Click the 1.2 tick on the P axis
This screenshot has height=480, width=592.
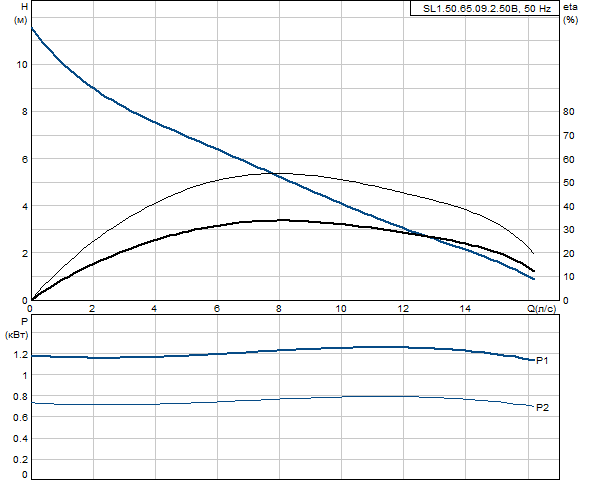(x=21, y=355)
